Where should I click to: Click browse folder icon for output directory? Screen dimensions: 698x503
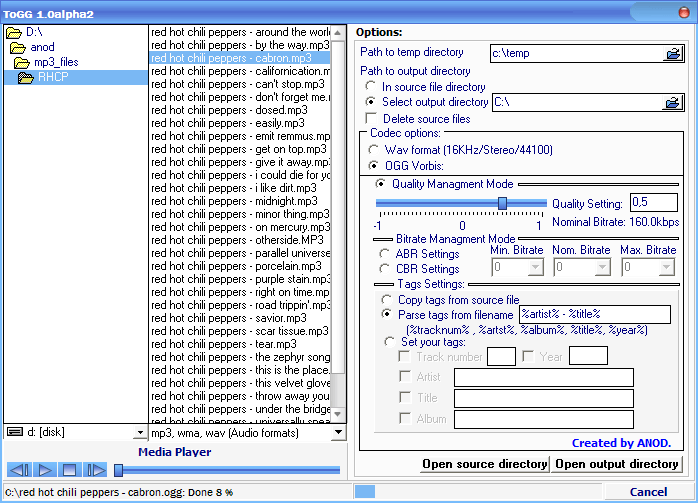[672, 102]
